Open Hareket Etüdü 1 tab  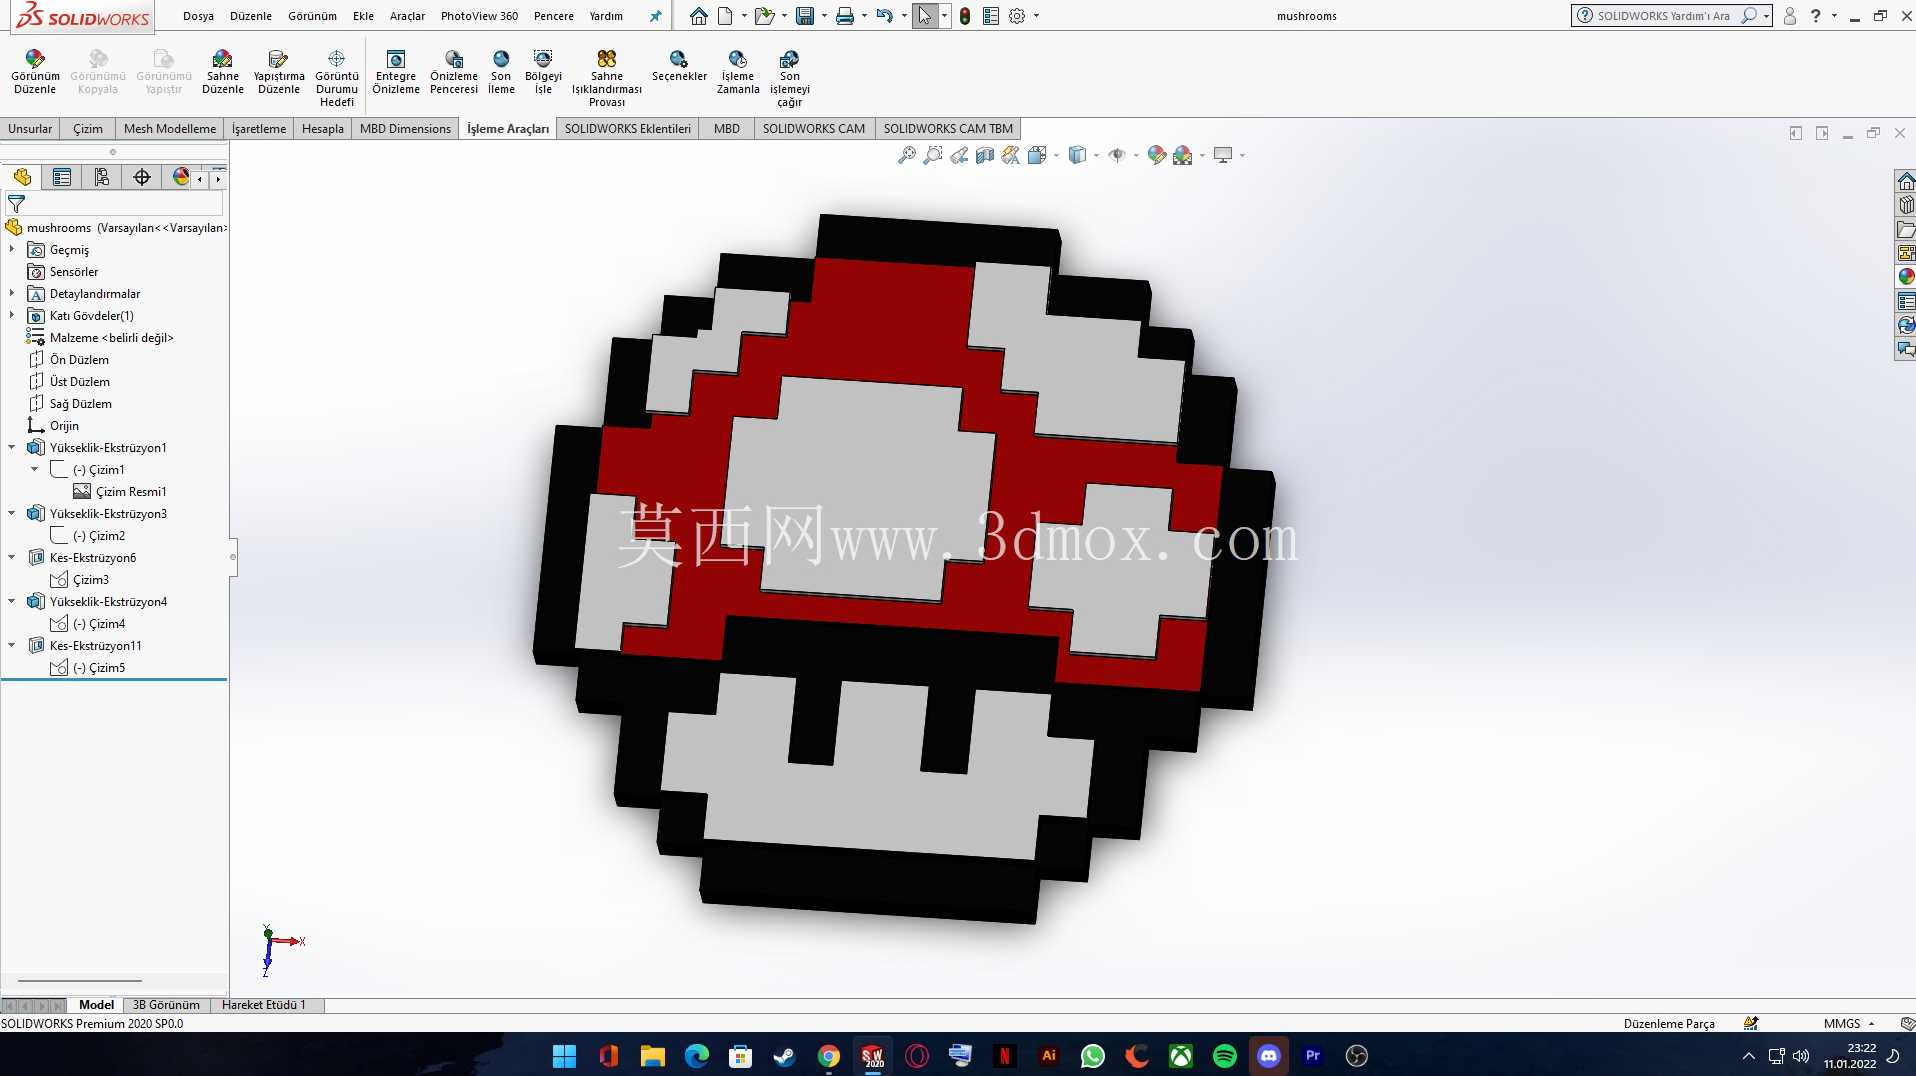(x=264, y=1005)
